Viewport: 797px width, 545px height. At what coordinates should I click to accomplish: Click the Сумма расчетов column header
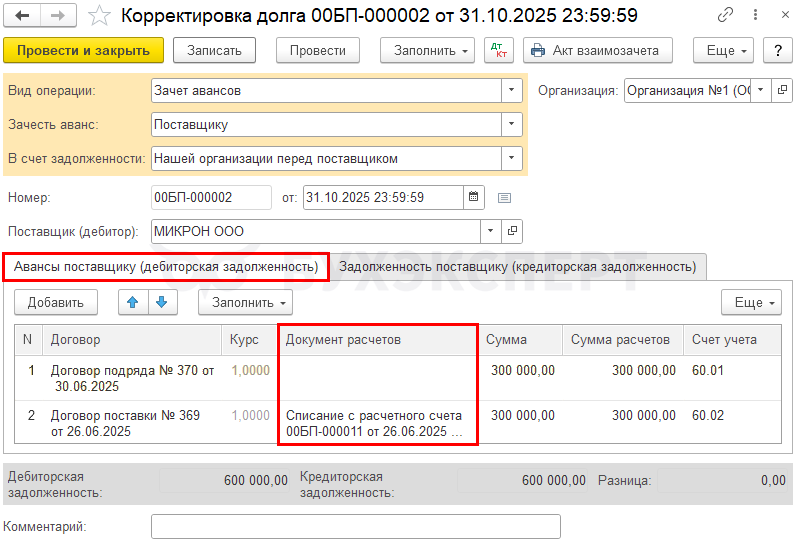[x=623, y=340]
